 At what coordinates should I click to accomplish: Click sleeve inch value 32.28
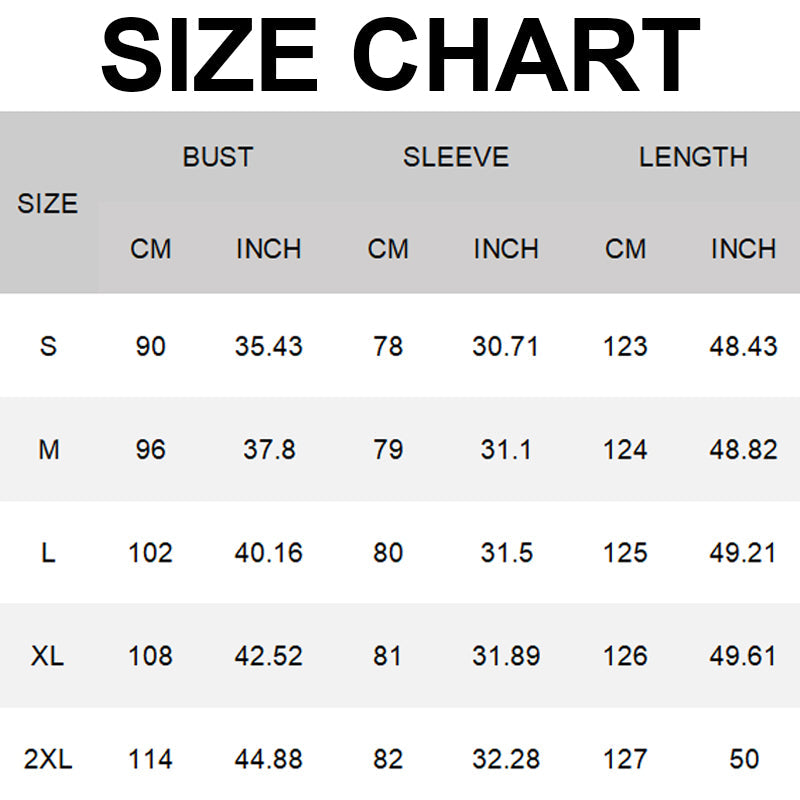(x=506, y=759)
